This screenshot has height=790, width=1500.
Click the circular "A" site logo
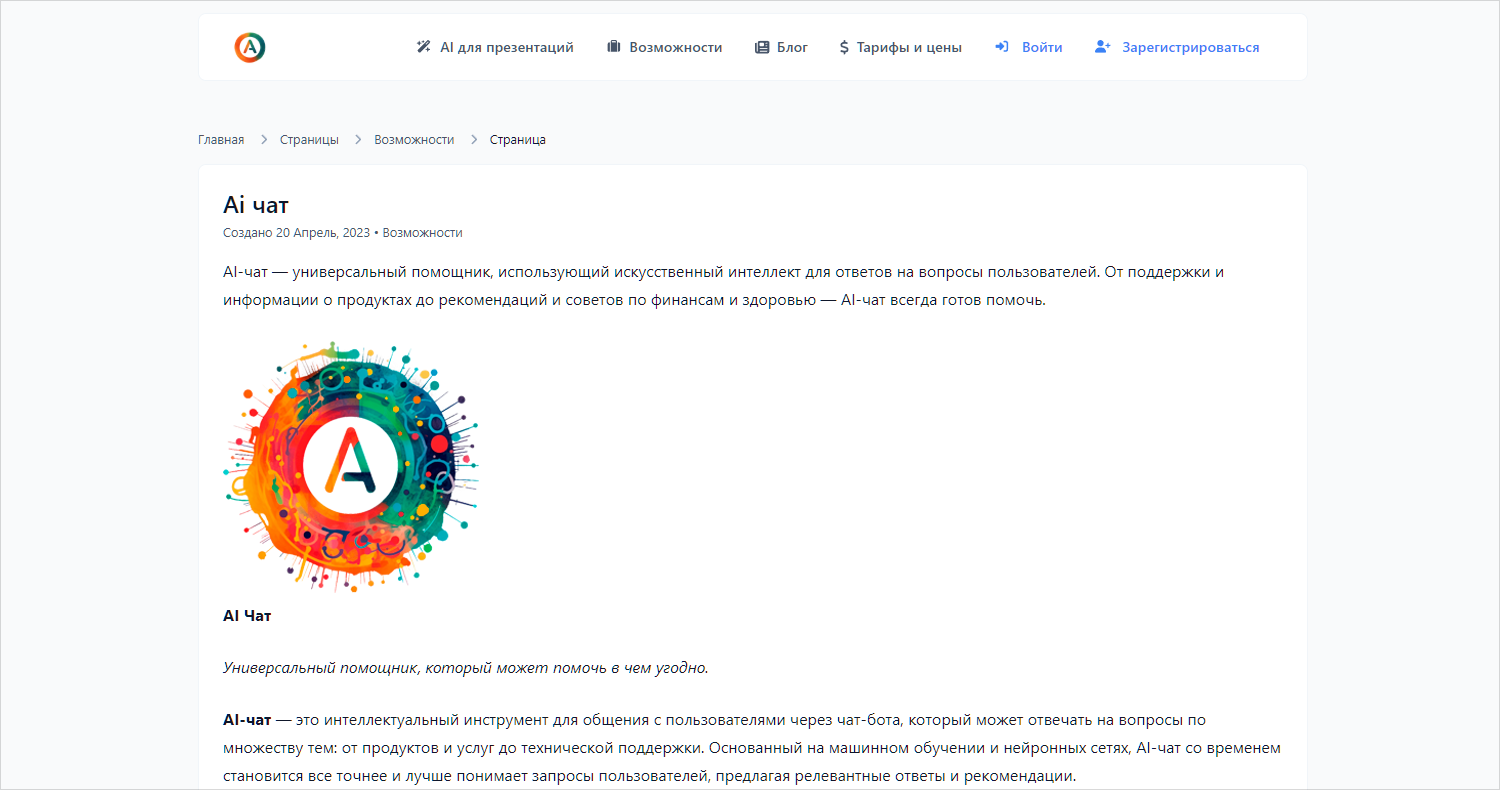(x=249, y=46)
